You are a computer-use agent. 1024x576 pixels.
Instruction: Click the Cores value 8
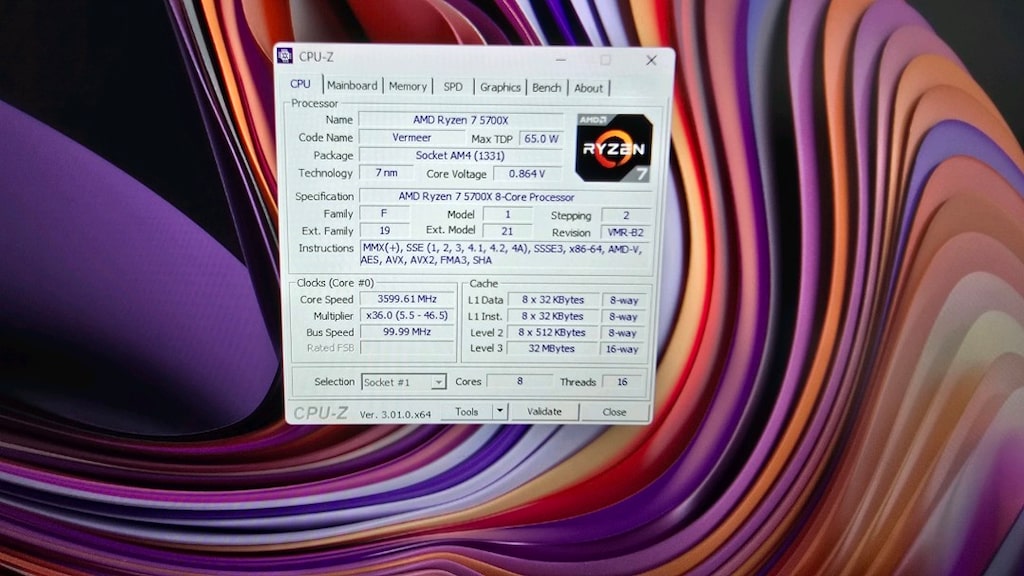click(x=520, y=381)
